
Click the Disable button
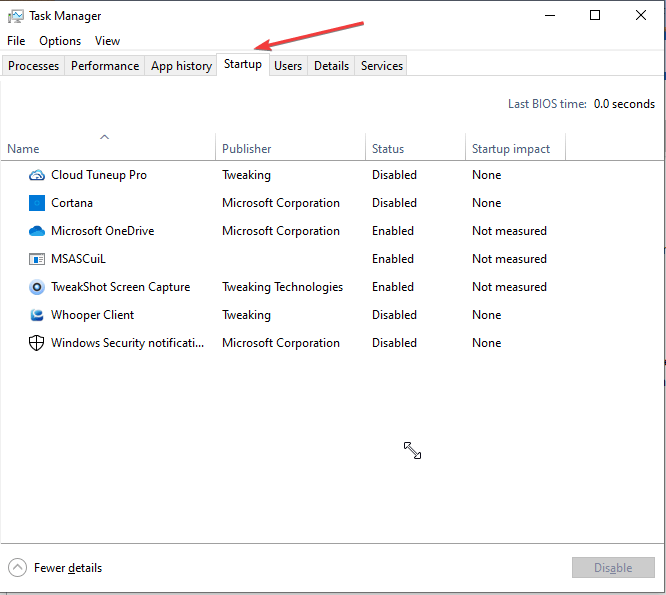[613, 568]
